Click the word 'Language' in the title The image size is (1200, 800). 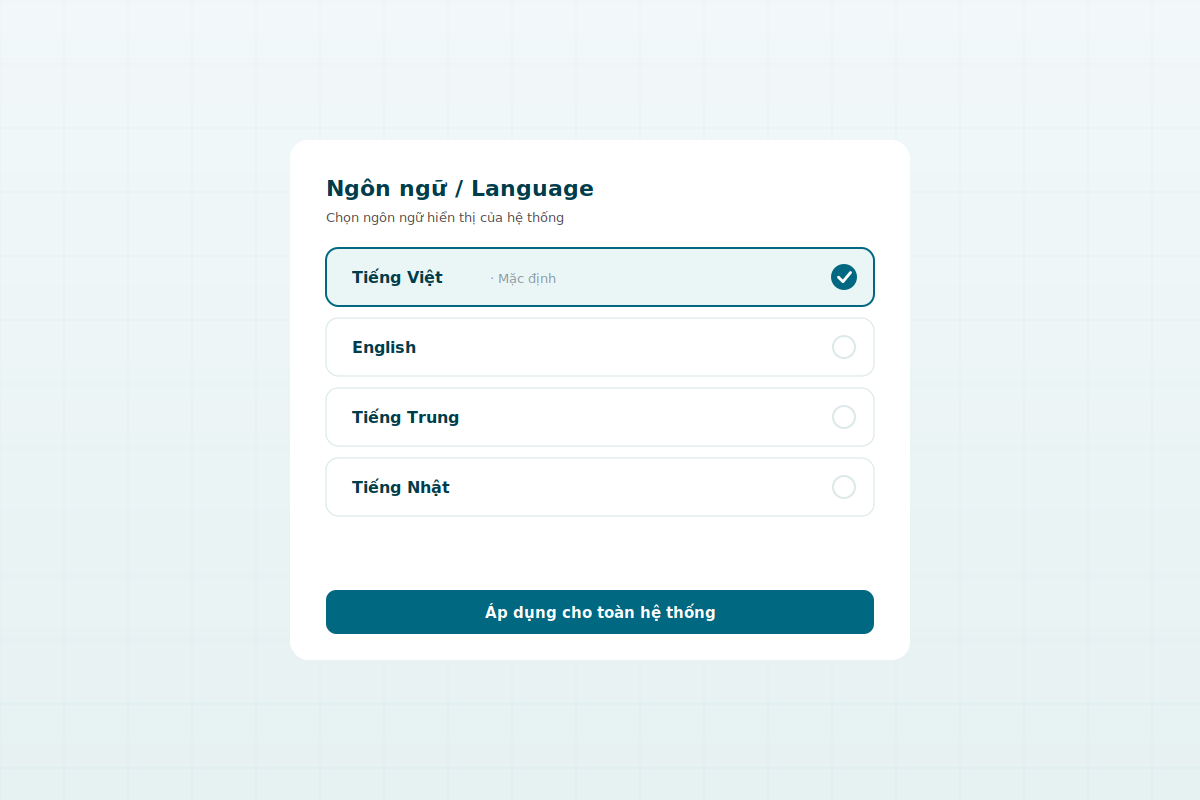533,189
